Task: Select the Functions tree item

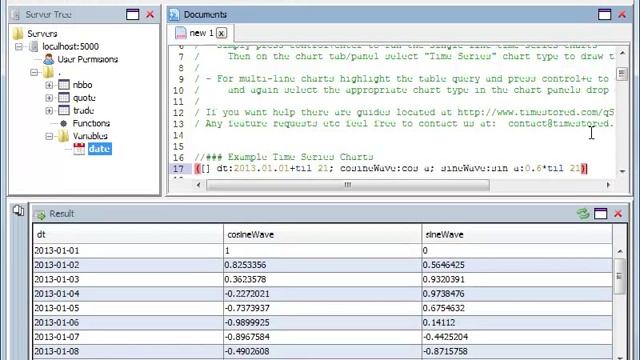Action: click(91, 123)
